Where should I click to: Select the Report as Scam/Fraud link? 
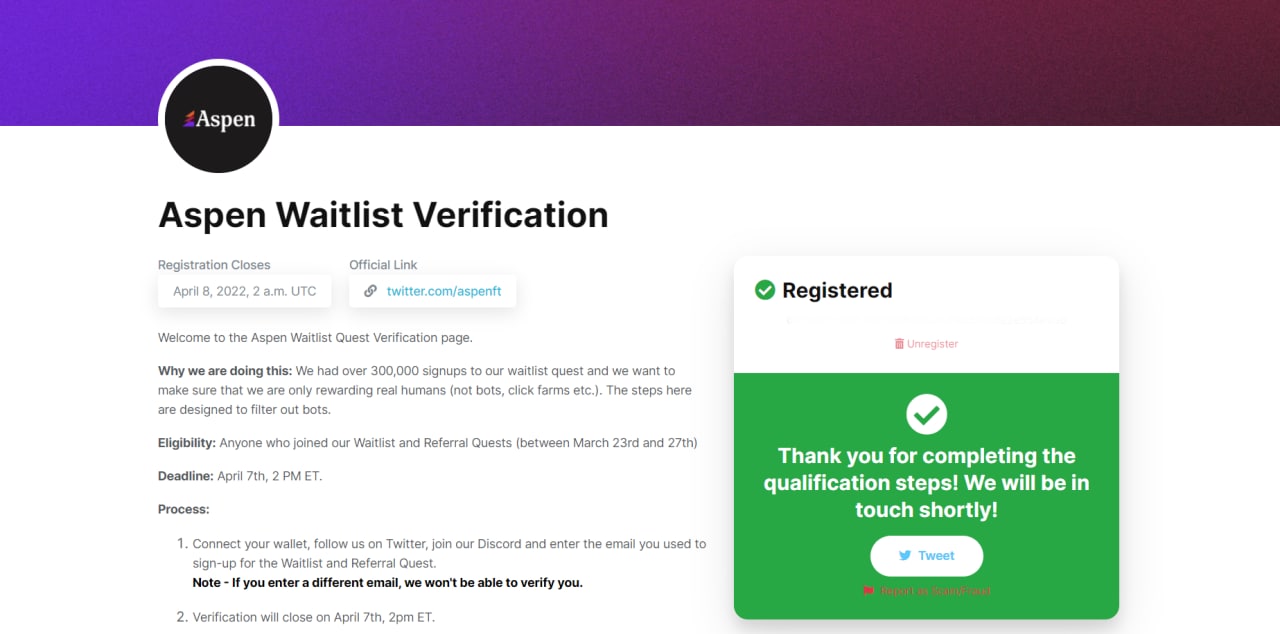click(935, 591)
